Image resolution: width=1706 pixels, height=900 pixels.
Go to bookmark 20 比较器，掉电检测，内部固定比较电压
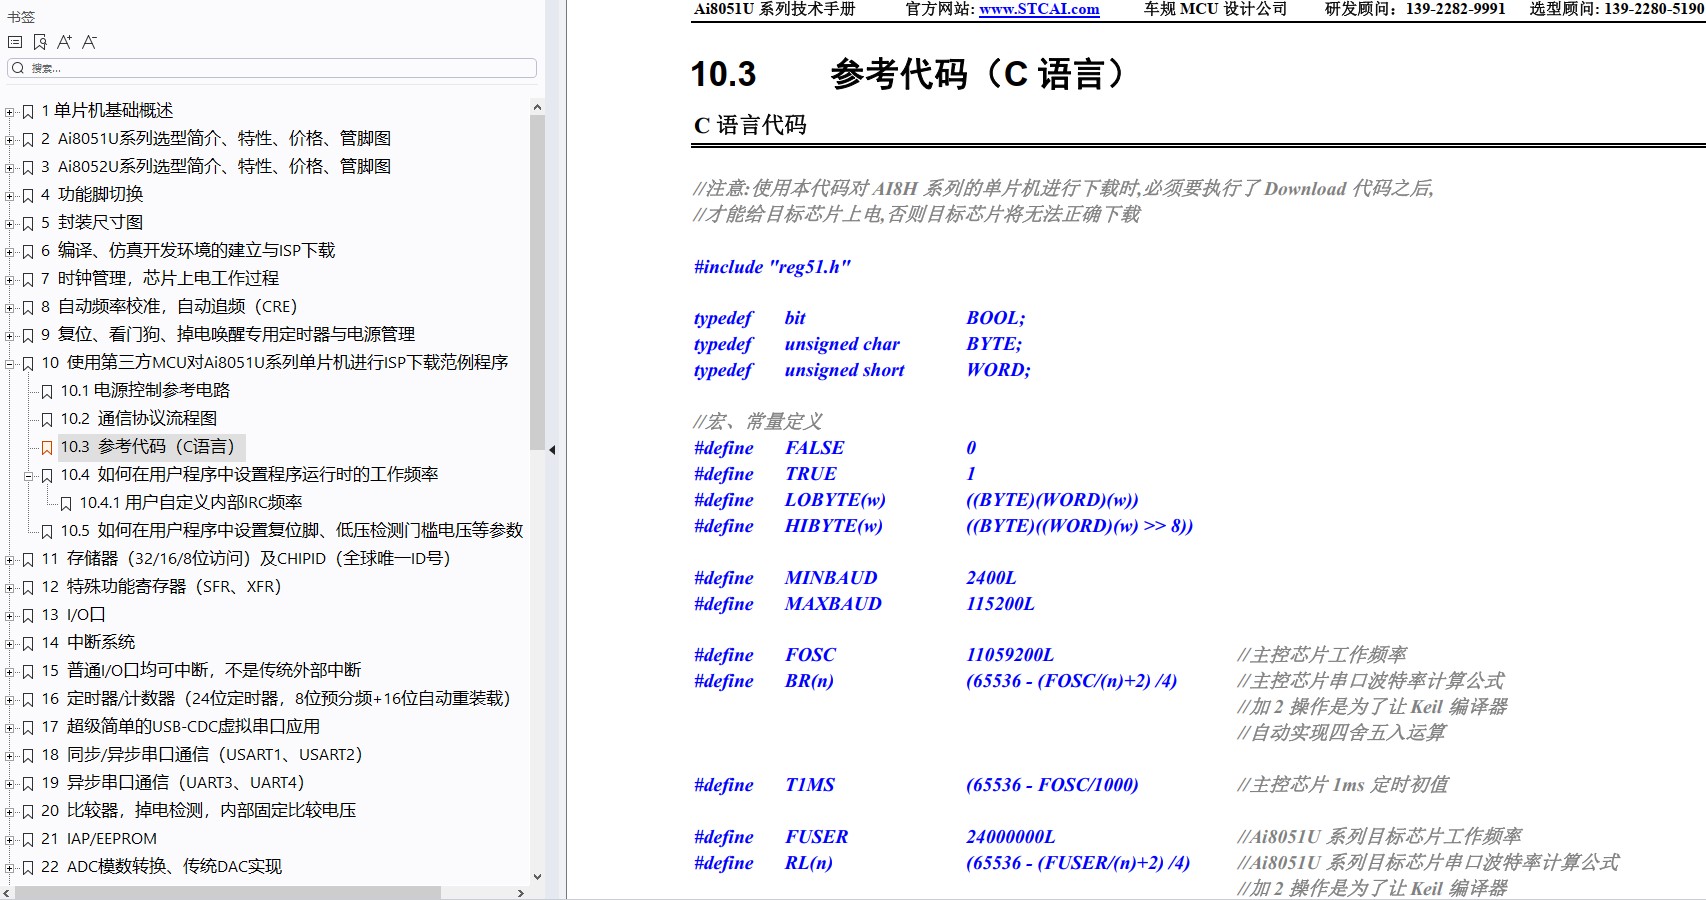pyautogui.click(x=199, y=811)
